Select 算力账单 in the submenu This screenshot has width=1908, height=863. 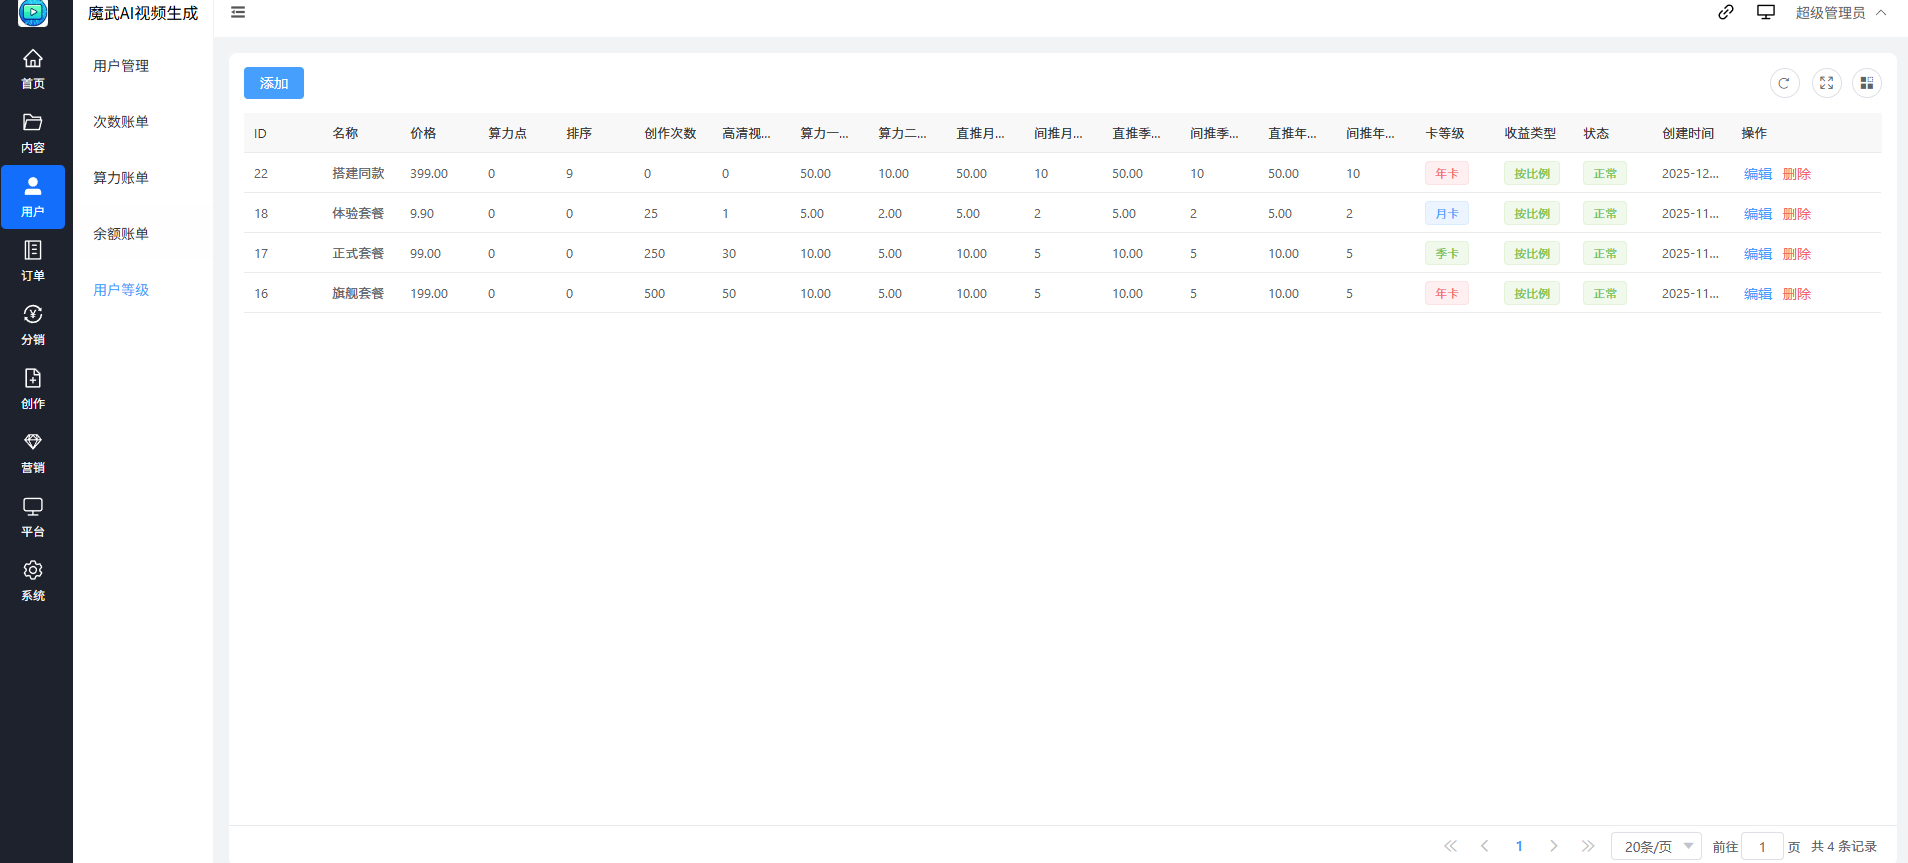[121, 178]
